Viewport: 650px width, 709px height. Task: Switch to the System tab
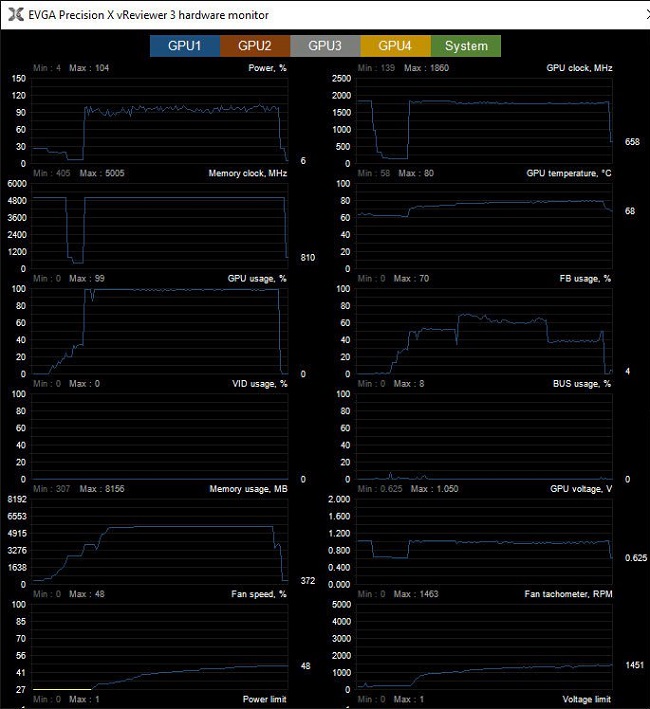(x=466, y=46)
